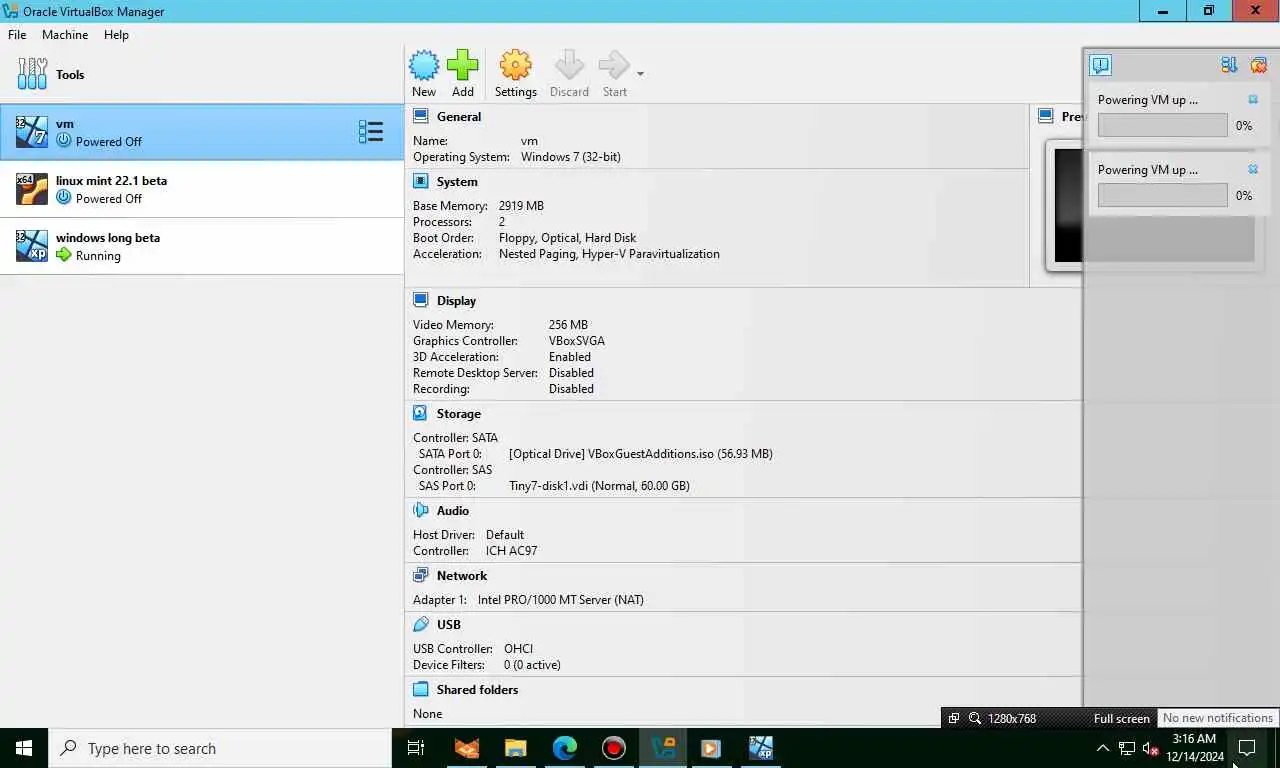Open the Help menu
Screen dimensions: 1280x768
[x=116, y=34]
